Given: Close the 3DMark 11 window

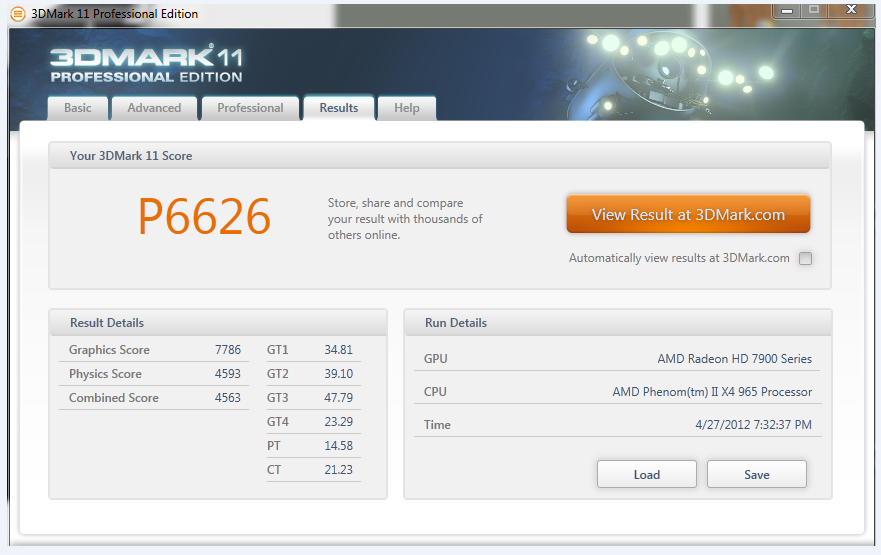Looking at the screenshot, I should point(851,11).
